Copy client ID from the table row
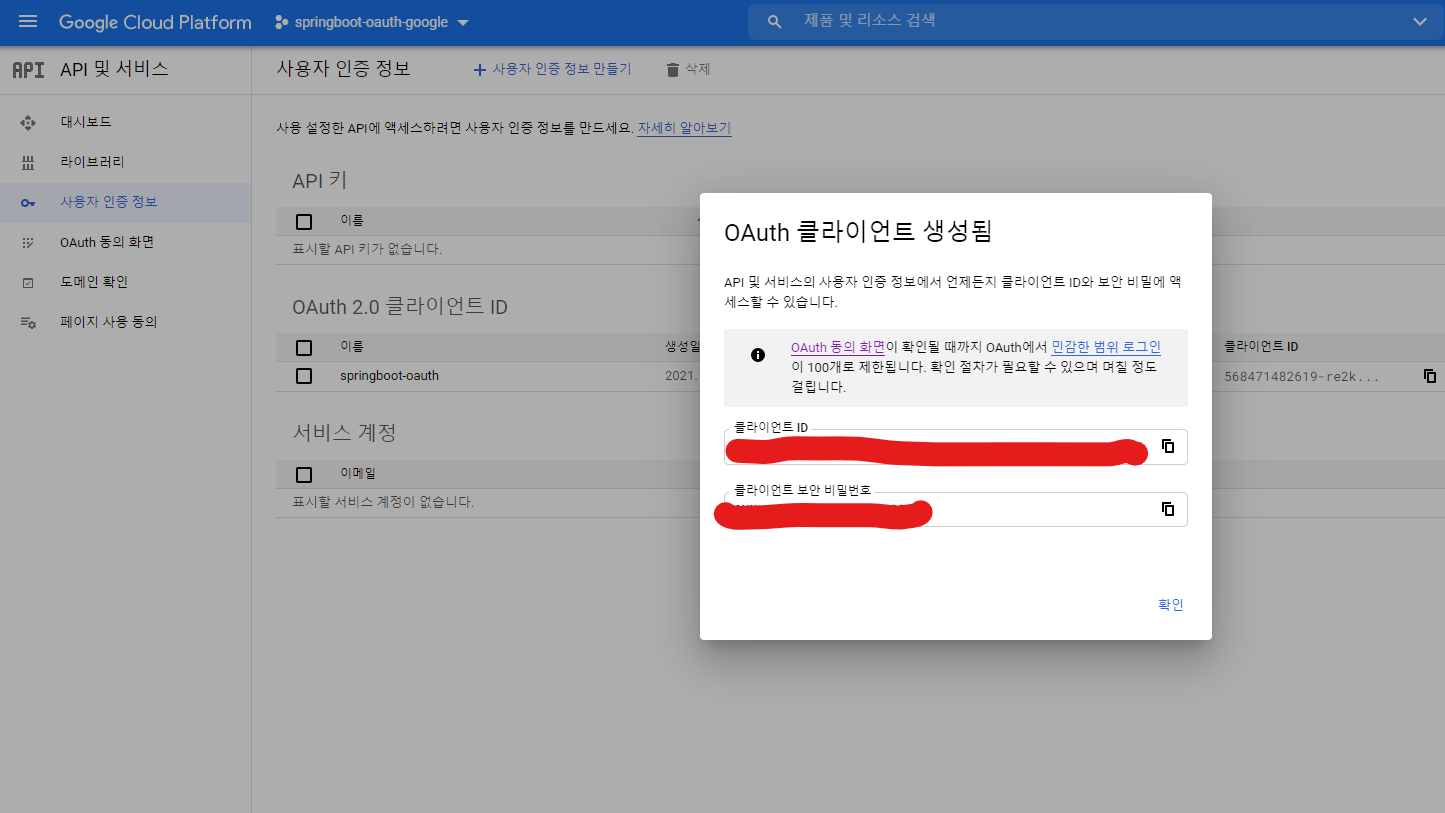The image size is (1445, 813). (x=1430, y=376)
